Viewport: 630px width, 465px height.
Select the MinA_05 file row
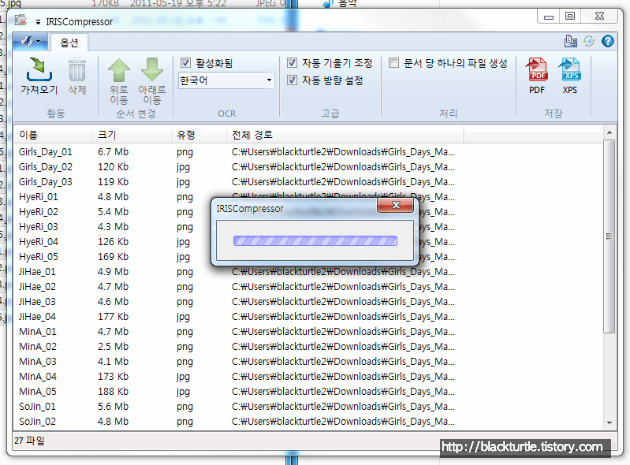308,391
